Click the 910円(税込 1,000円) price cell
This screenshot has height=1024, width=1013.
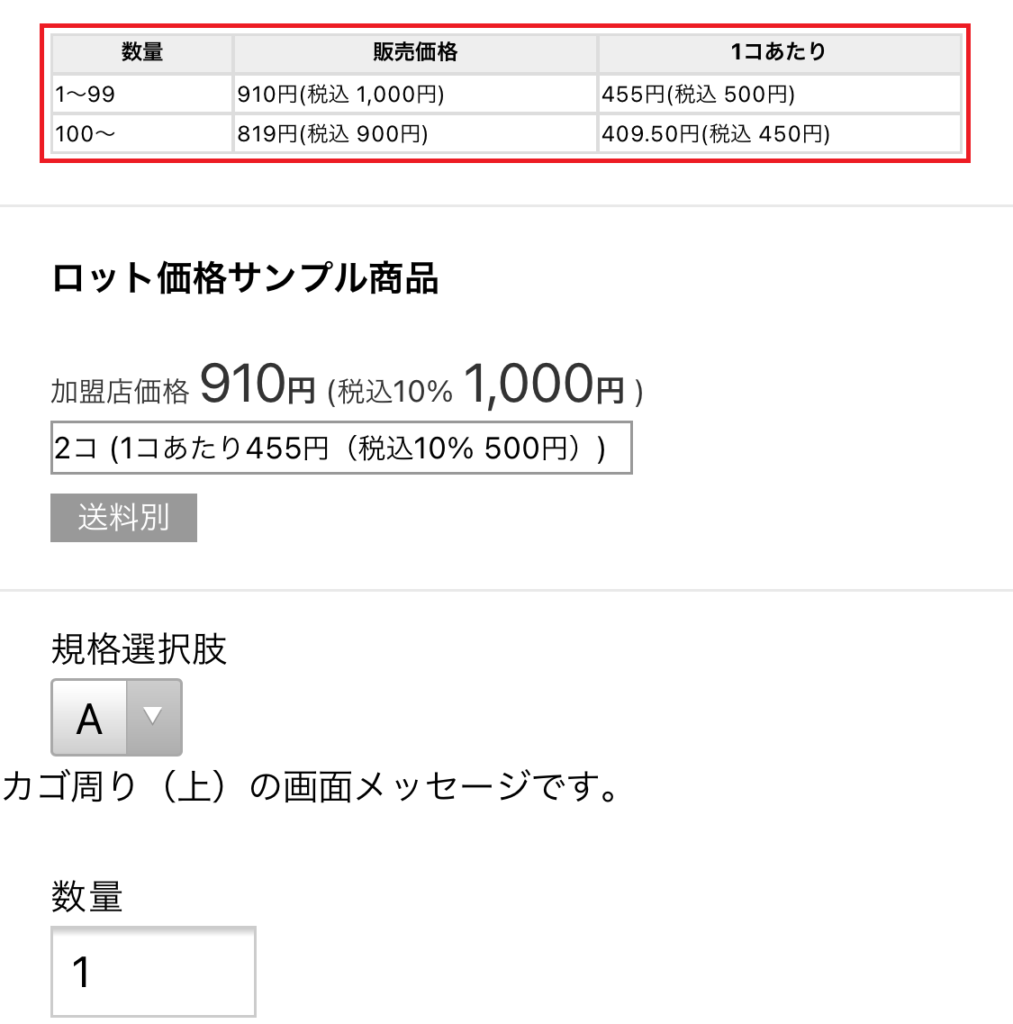415,95
